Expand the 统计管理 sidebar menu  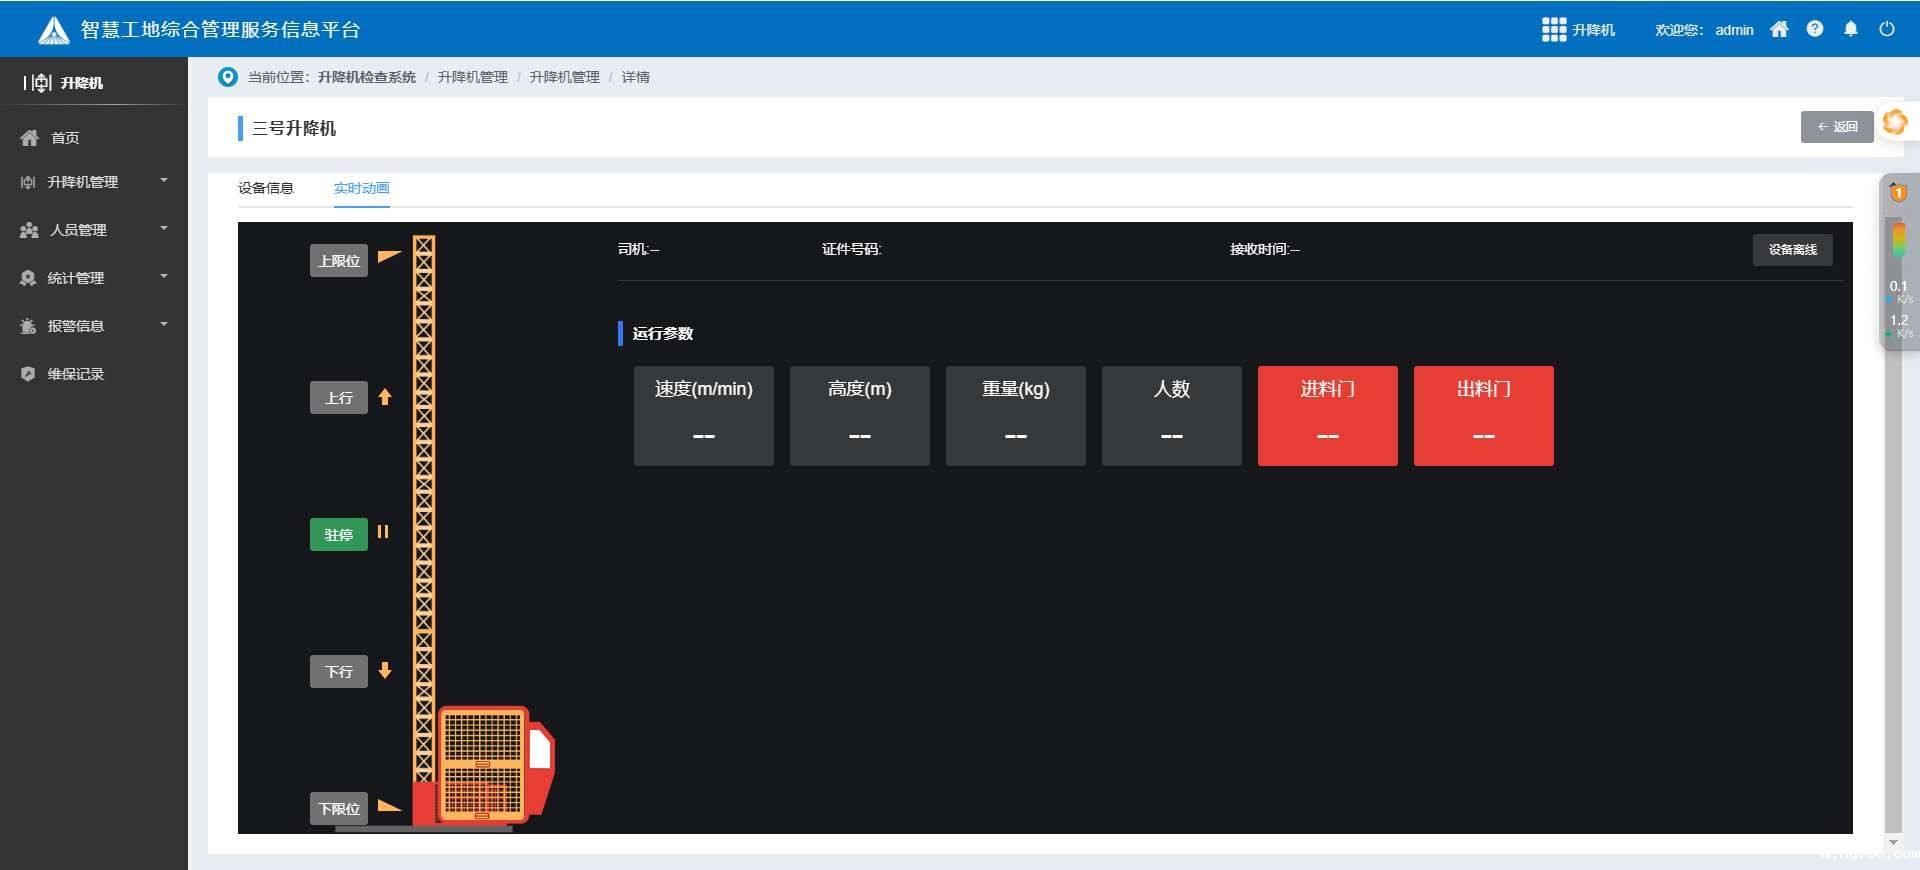93,278
